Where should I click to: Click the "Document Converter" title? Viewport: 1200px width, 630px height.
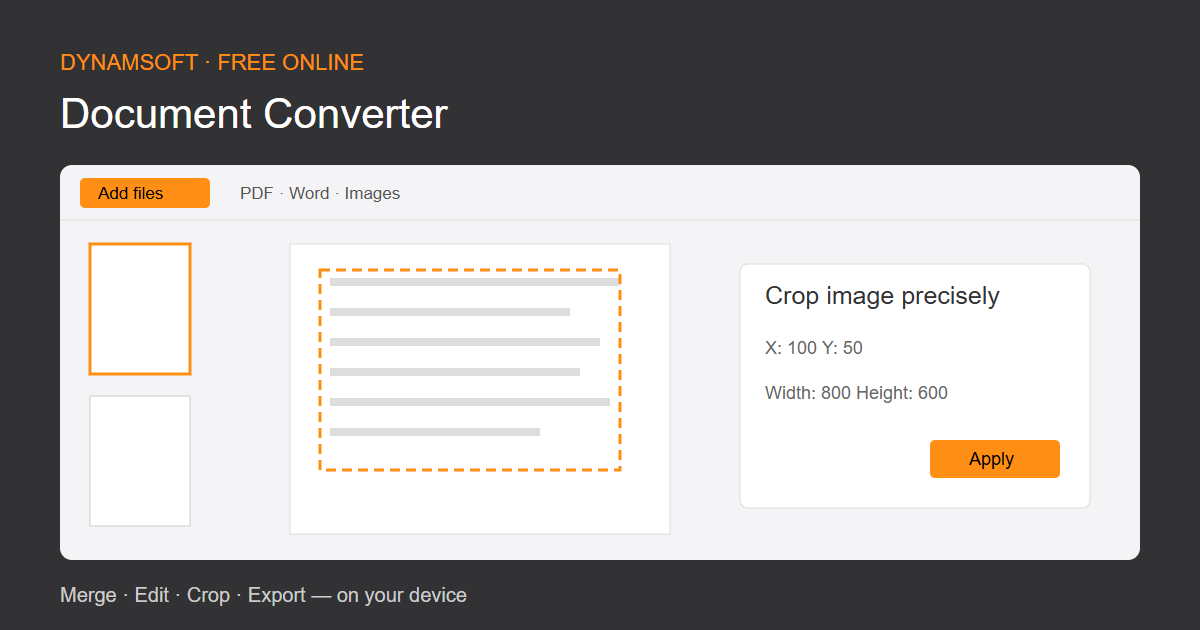tap(254, 114)
